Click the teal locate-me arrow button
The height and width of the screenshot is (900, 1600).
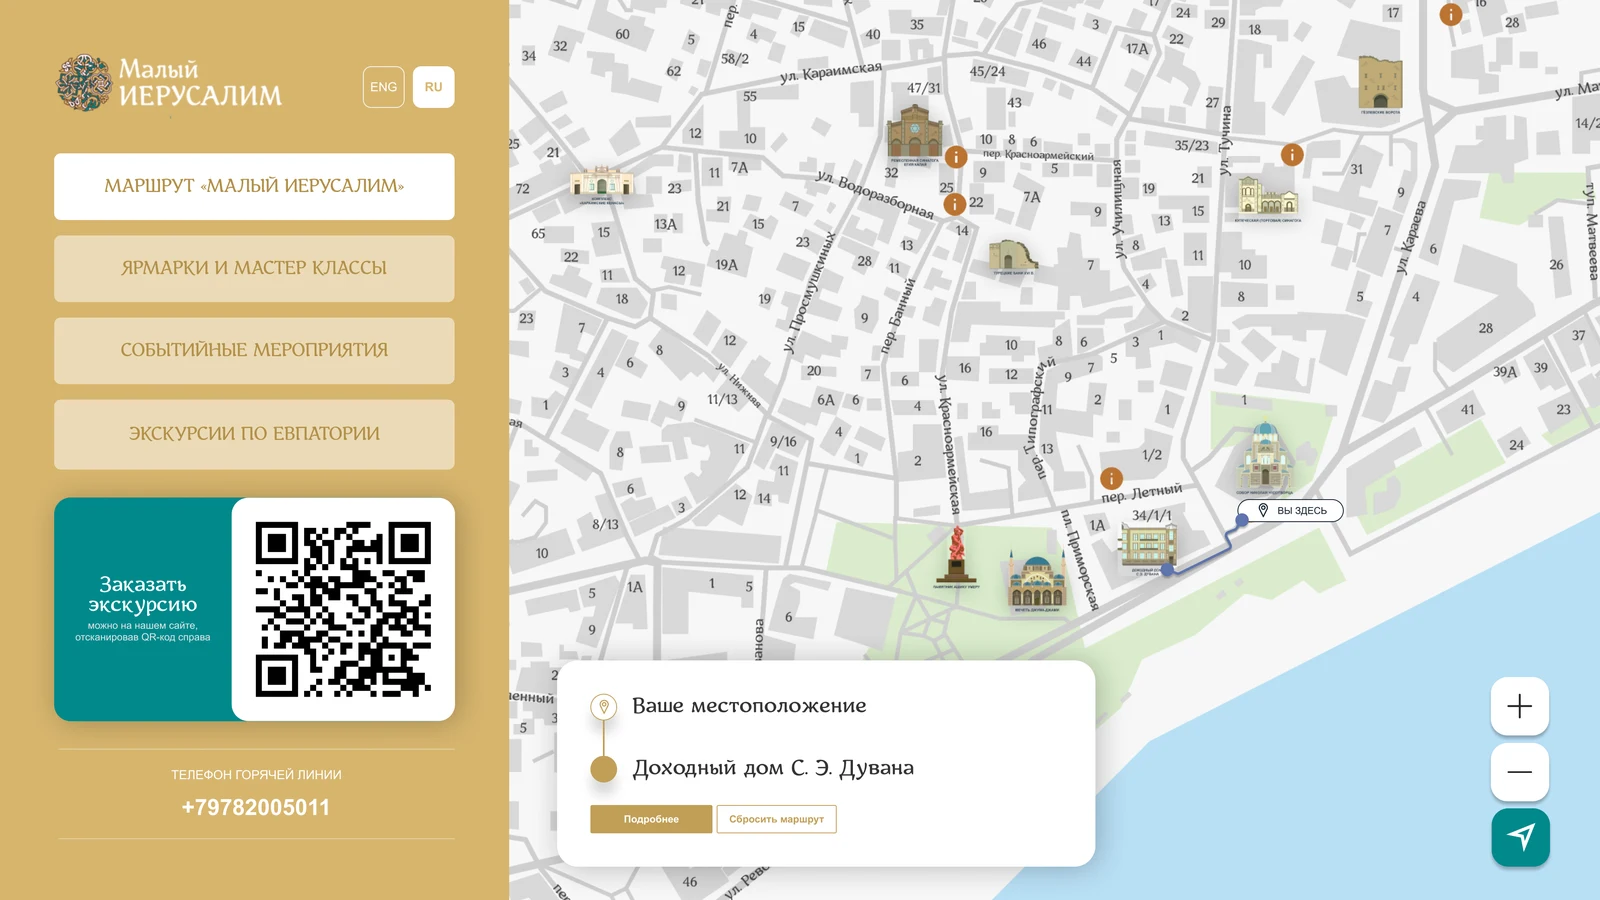point(1520,837)
